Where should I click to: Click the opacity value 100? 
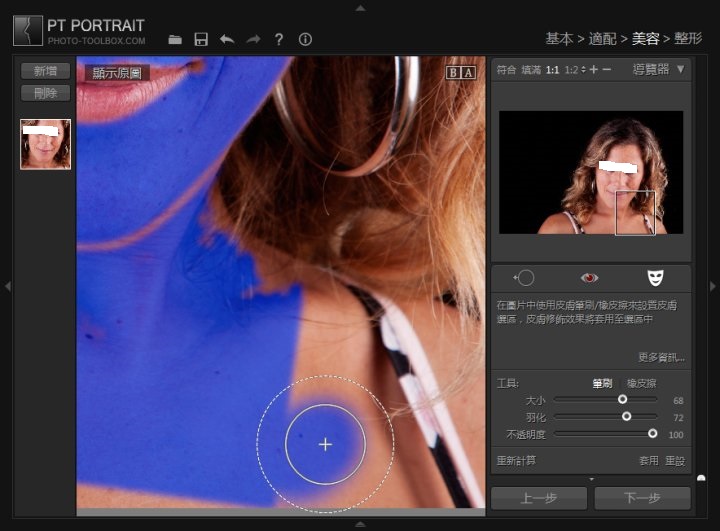tap(676, 435)
